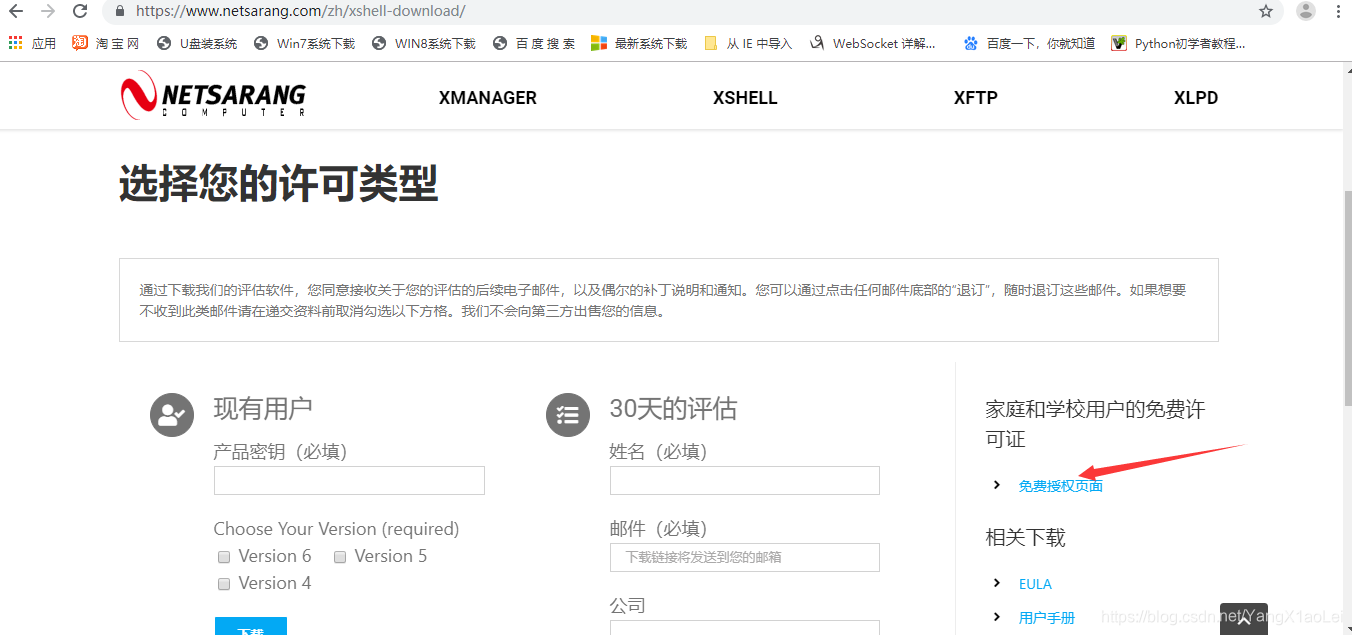The height and width of the screenshot is (635, 1352).
Task: Click the padlock site security icon
Action: 120,12
